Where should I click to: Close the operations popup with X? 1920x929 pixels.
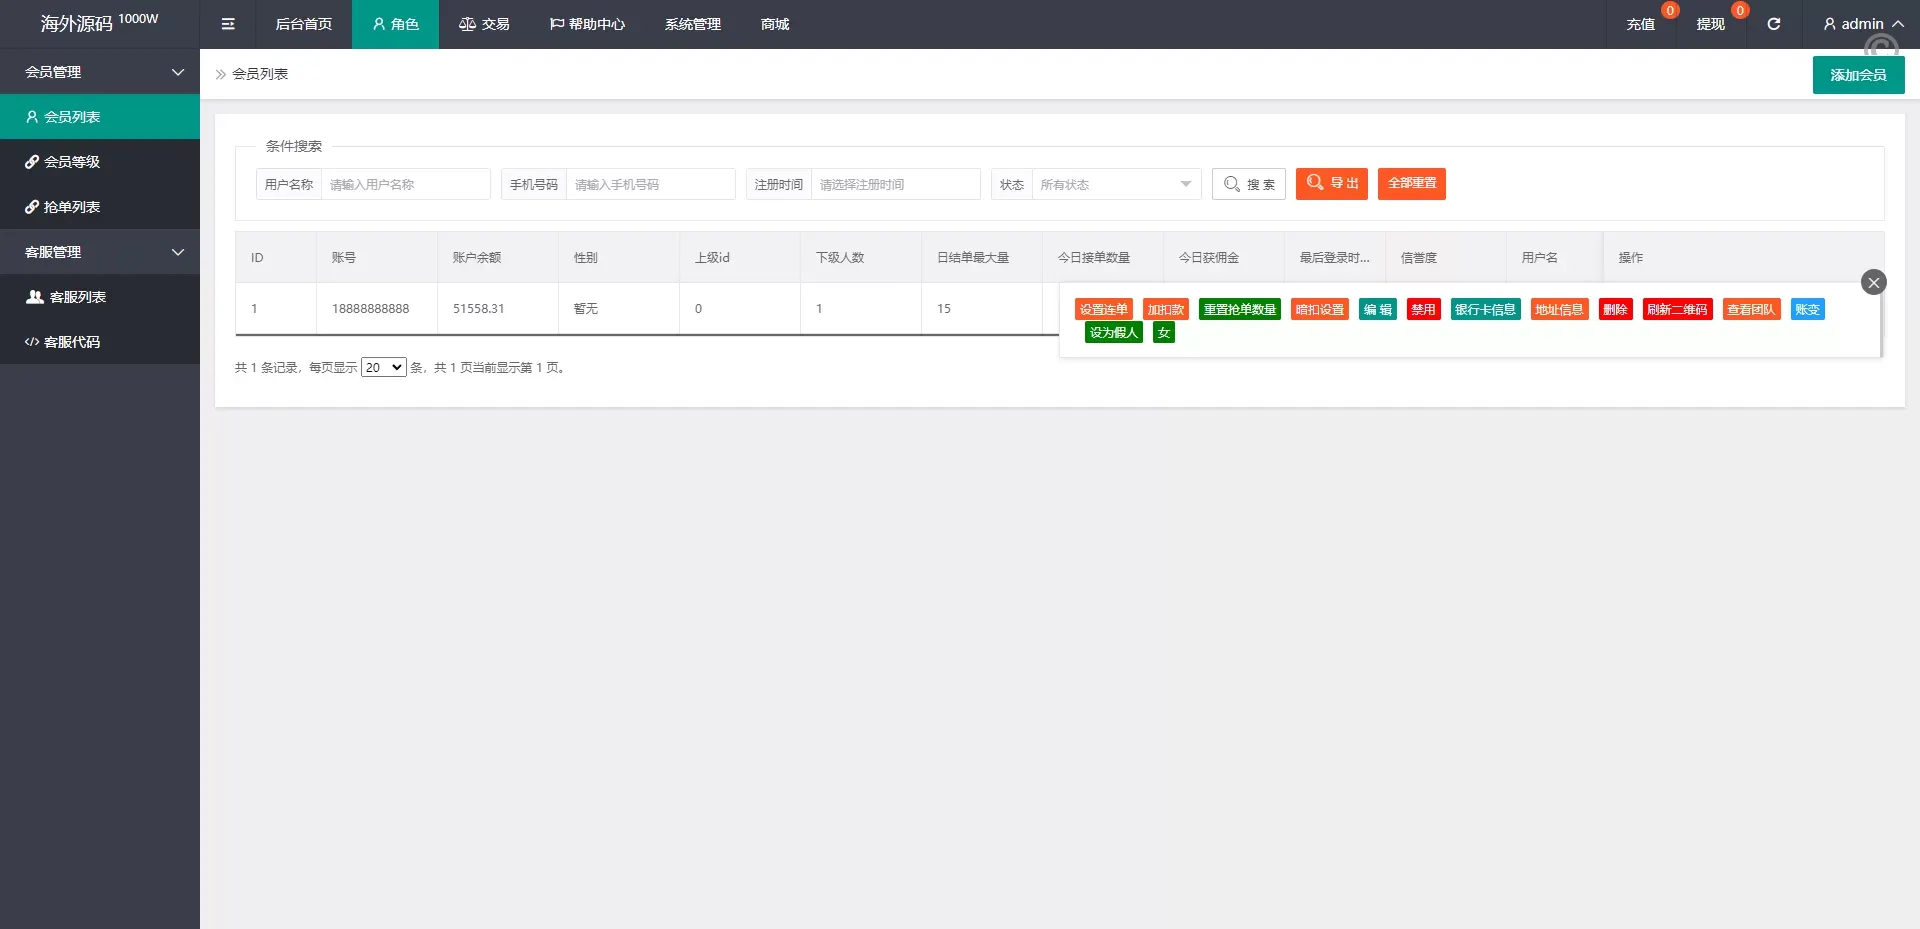pos(1873,282)
